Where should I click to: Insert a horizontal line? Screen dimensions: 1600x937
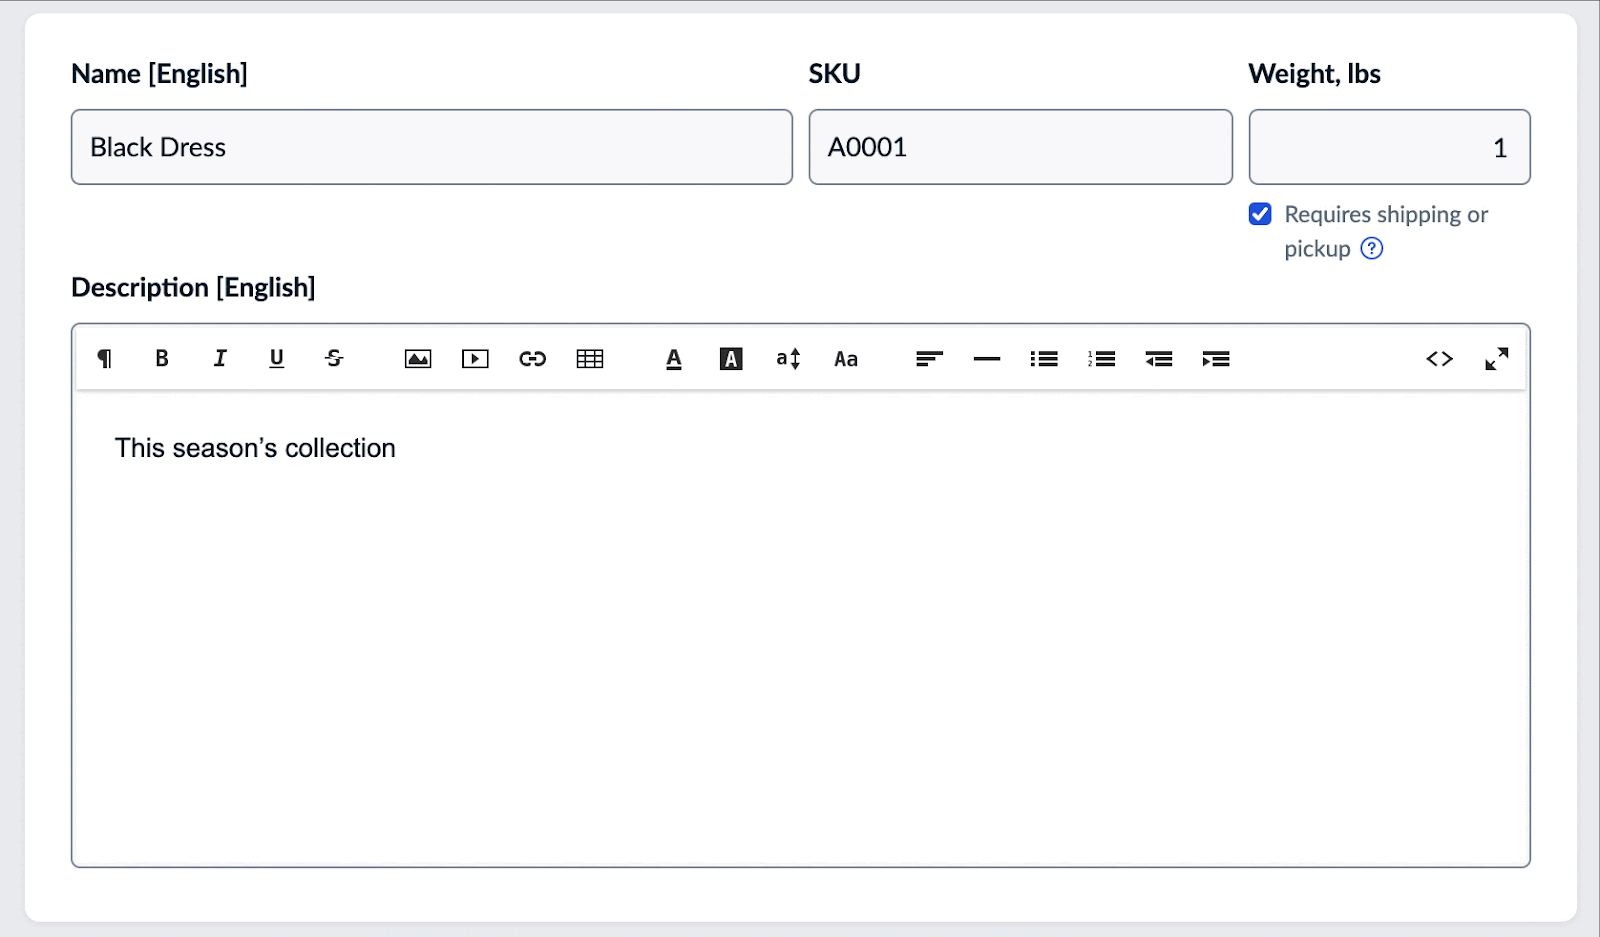pos(987,359)
